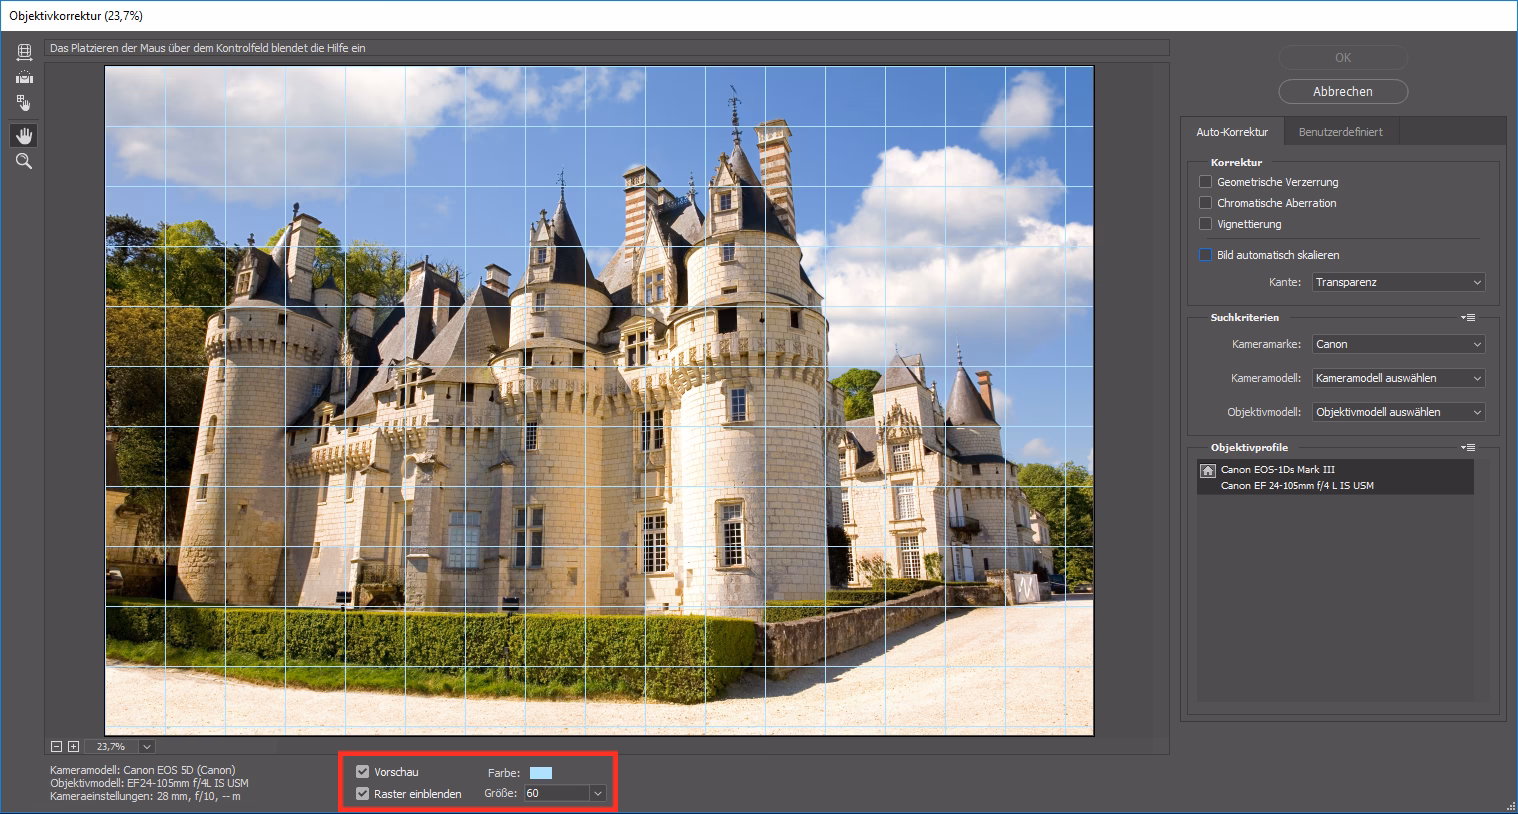Image resolution: width=1518 pixels, height=814 pixels.
Task: Enable Chromatische Aberration correction
Action: 1205,202
